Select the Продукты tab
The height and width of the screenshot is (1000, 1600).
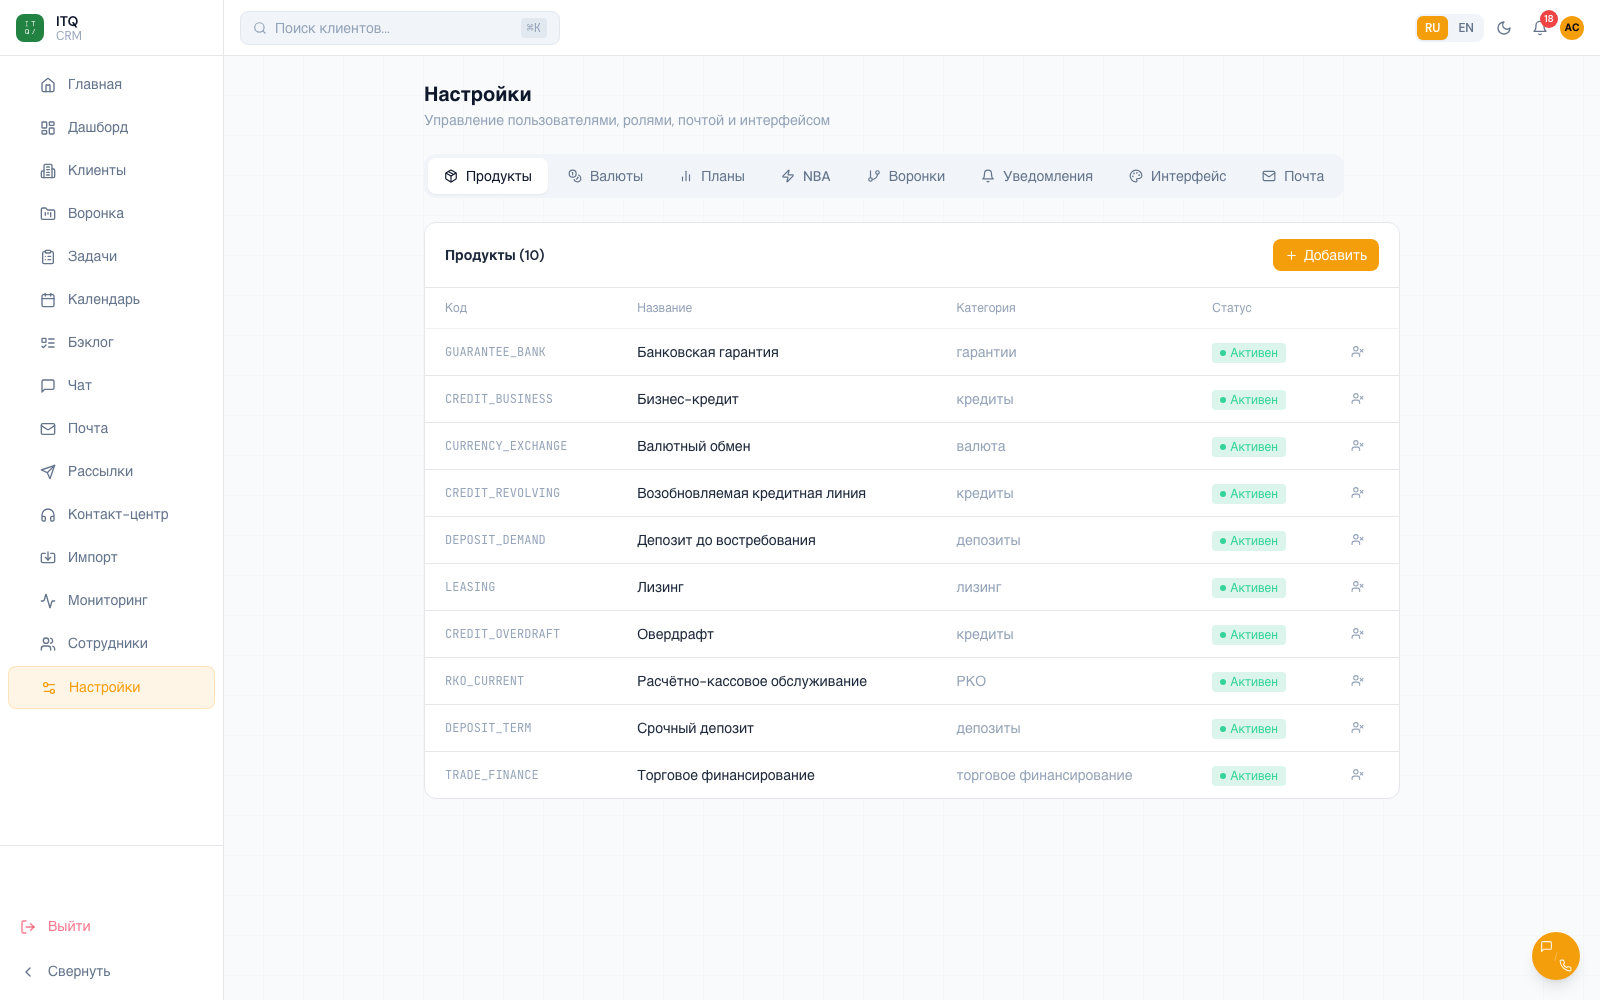pyautogui.click(x=488, y=176)
